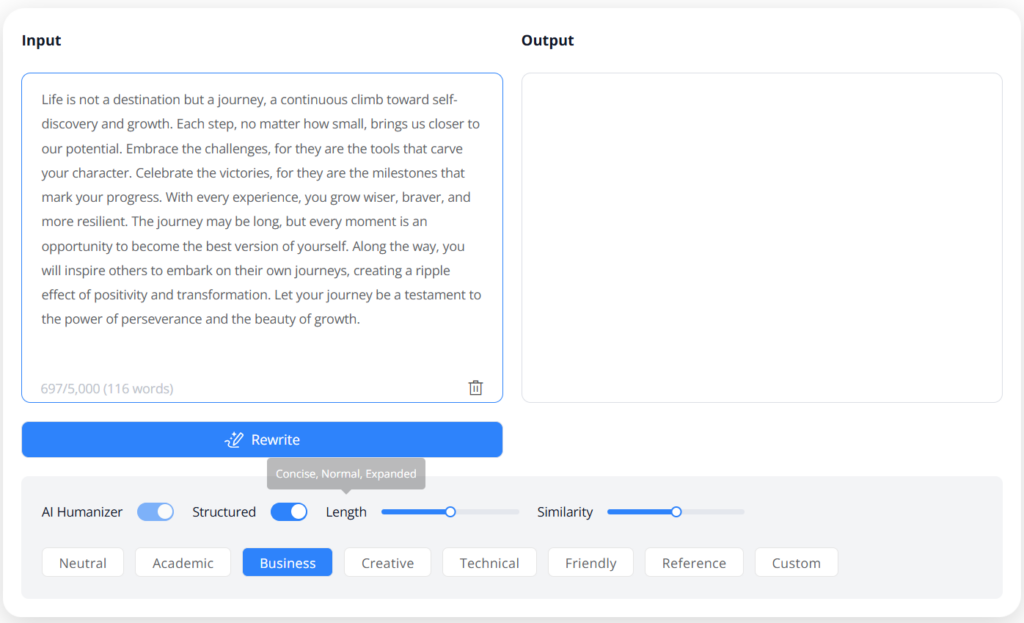Image resolution: width=1024 pixels, height=623 pixels.
Task: Disable the Structured toggle
Action: coord(289,511)
